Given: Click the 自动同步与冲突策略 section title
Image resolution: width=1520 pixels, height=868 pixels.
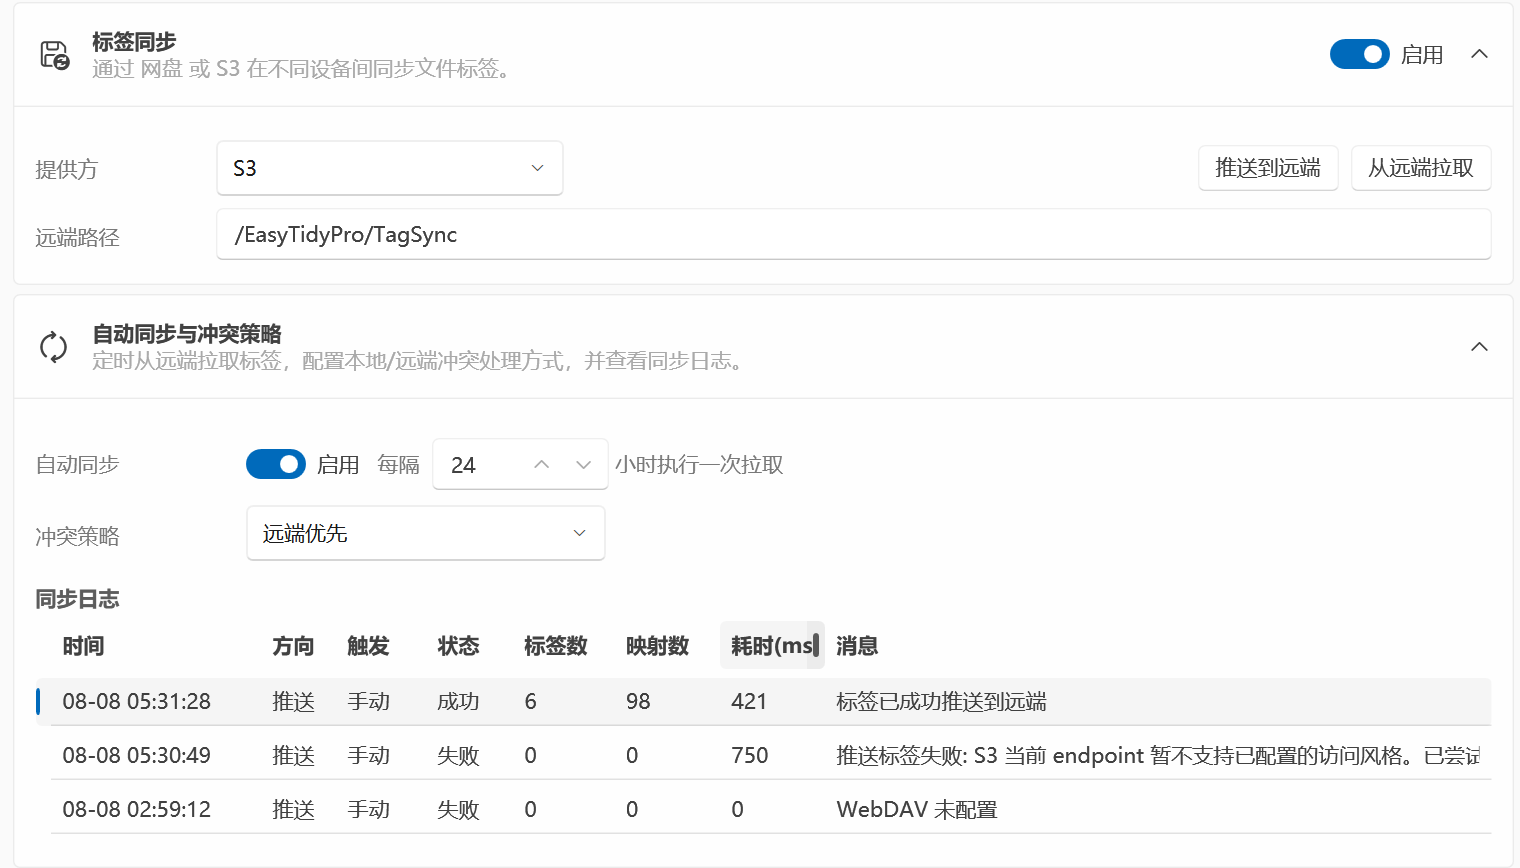Looking at the screenshot, I should coord(187,334).
